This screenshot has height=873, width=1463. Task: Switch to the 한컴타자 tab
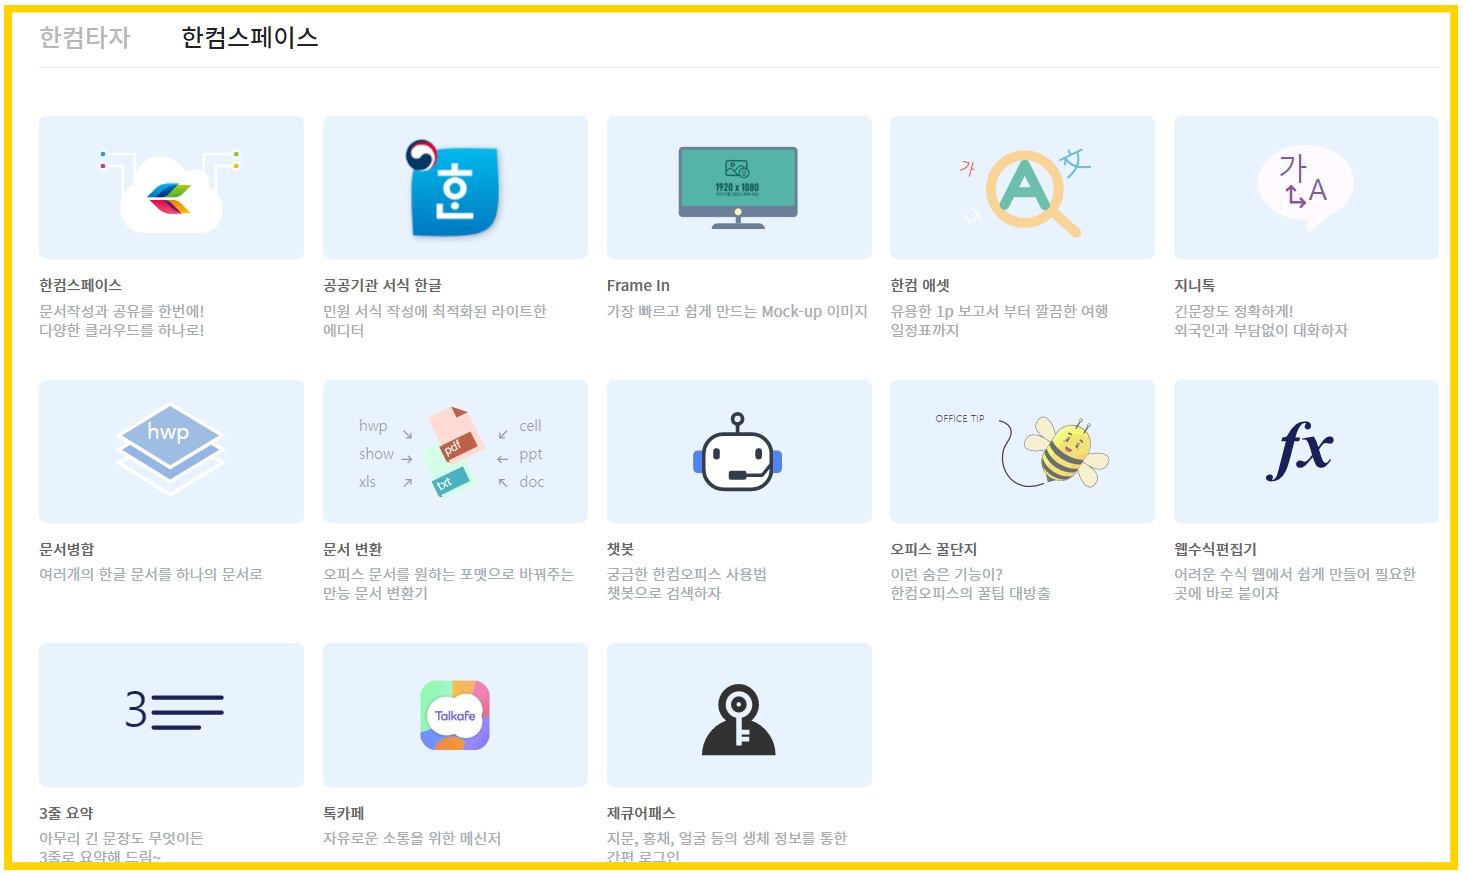tap(85, 38)
